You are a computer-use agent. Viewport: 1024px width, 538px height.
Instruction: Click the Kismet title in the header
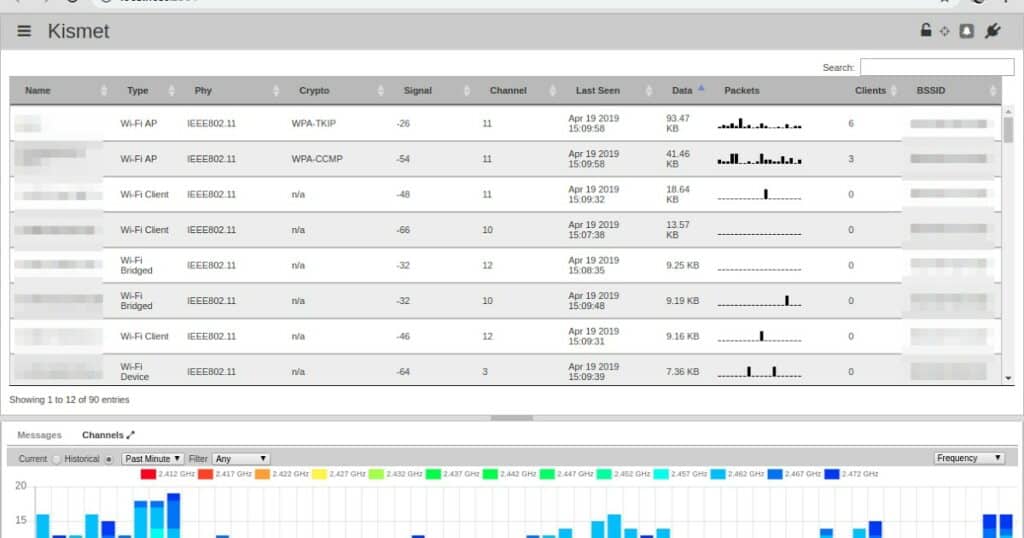pyautogui.click(x=78, y=31)
